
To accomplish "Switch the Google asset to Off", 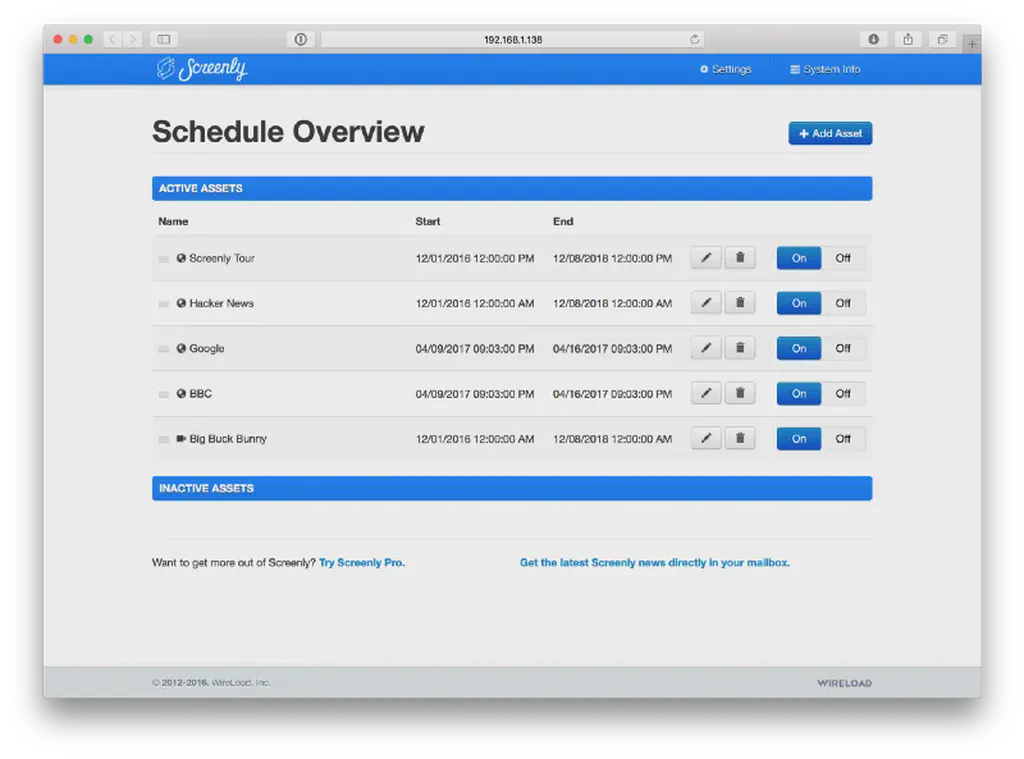I will [843, 347].
